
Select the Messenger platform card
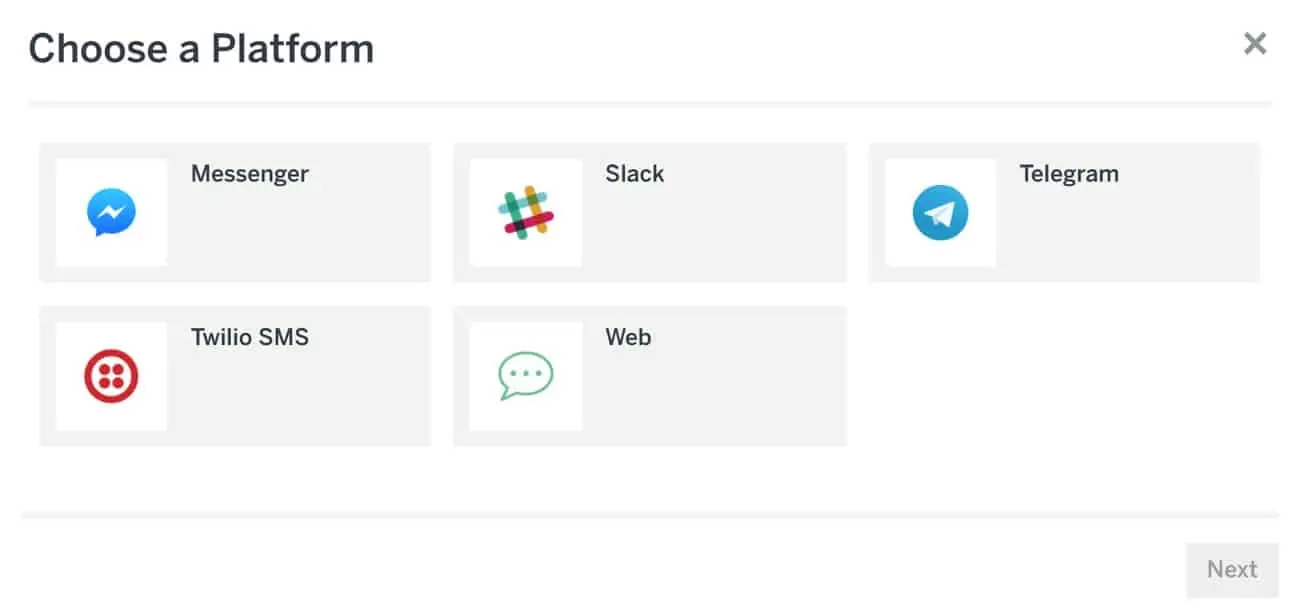tap(300, 230)
